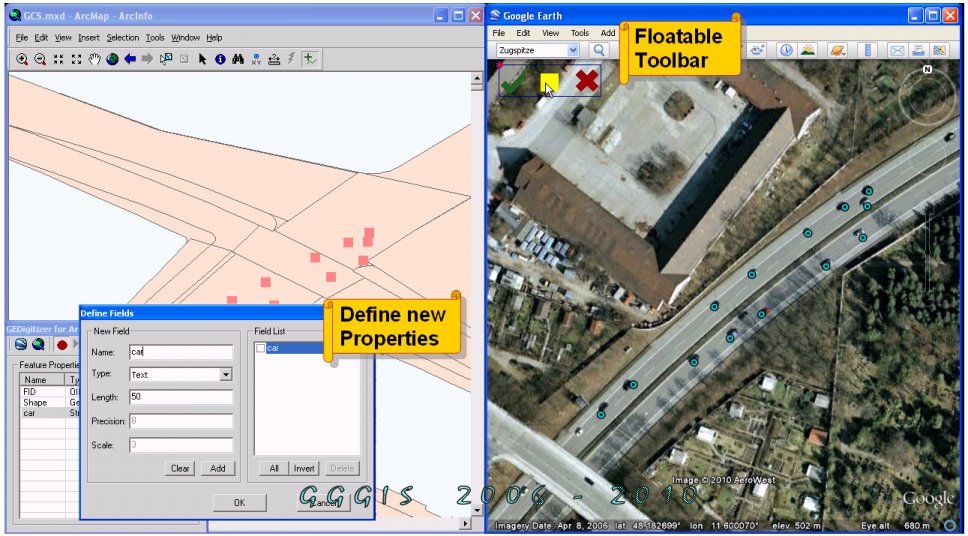Click the red record button in GEDigitizer
Screen dimensions: 968x536
[x=62, y=344]
